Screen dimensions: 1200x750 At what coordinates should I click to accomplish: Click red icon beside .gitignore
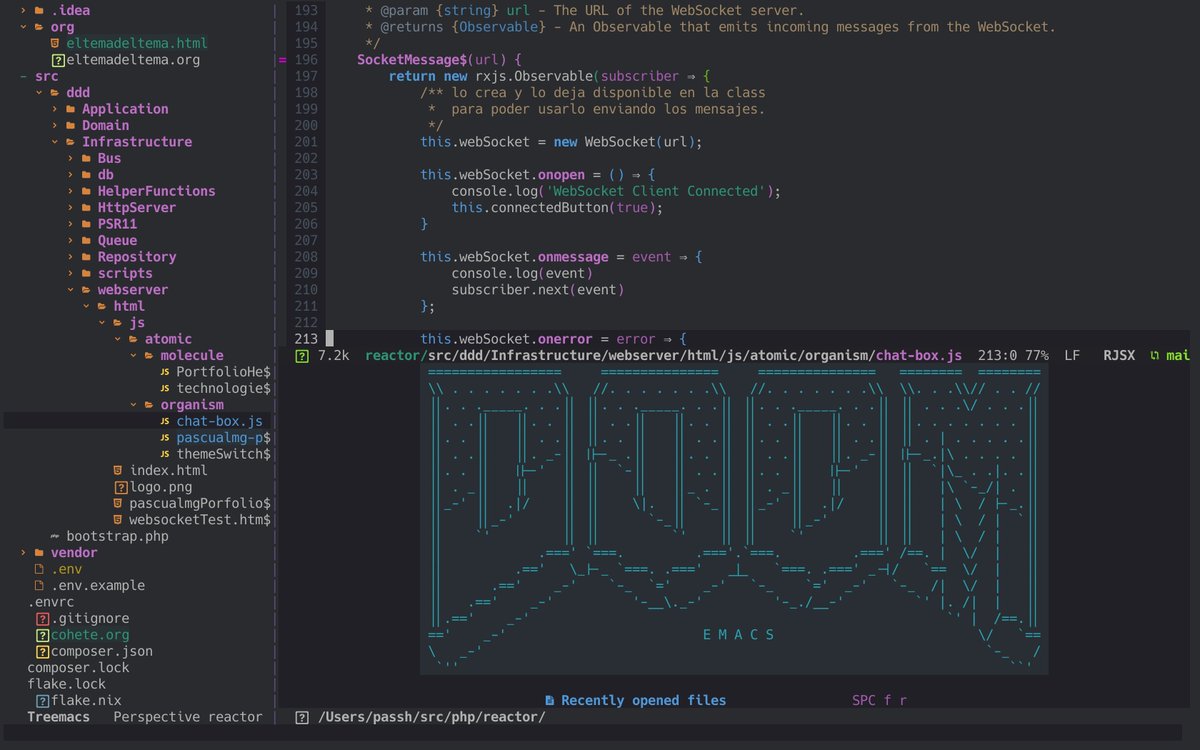42,619
